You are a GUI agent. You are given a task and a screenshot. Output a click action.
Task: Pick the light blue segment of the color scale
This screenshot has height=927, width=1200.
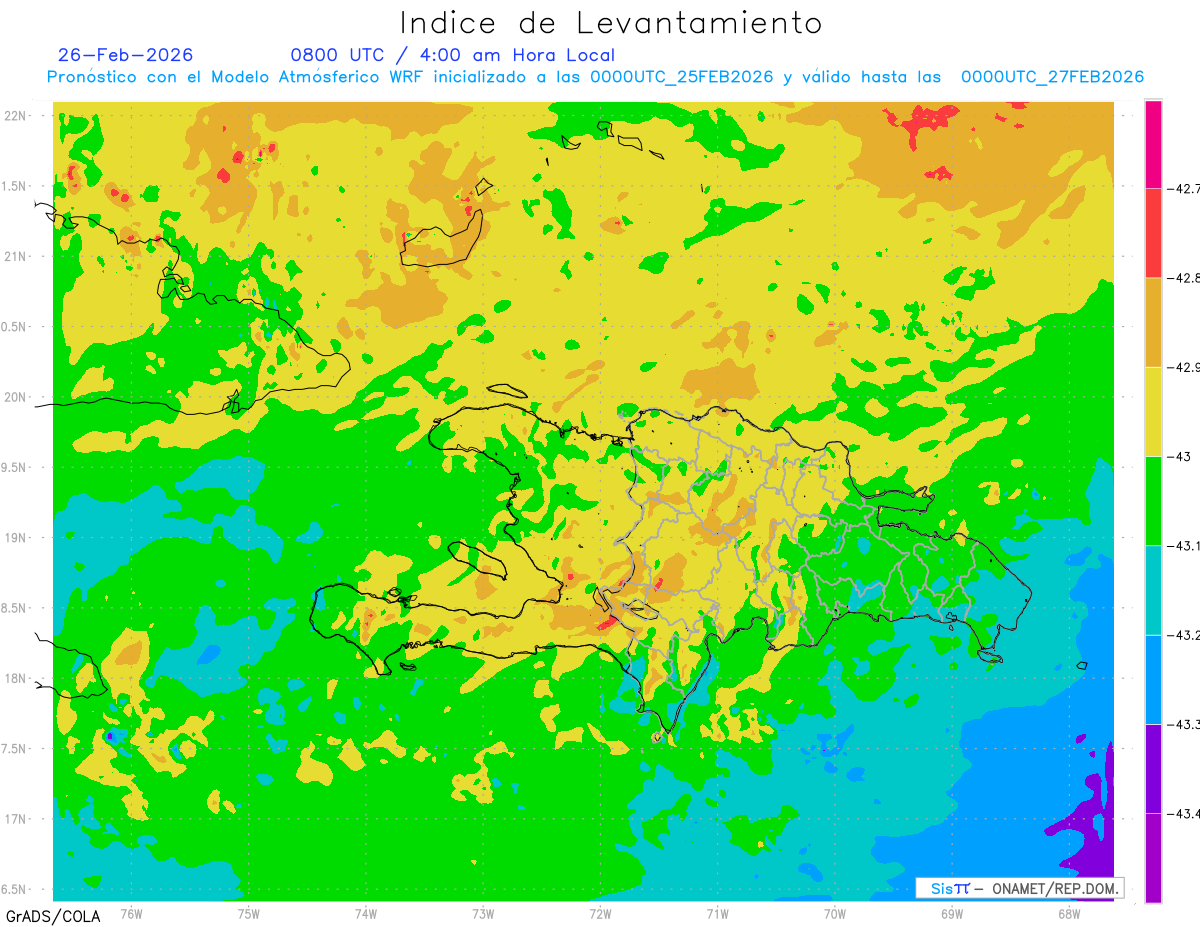pyautogui.click(x=1153, y=679)
